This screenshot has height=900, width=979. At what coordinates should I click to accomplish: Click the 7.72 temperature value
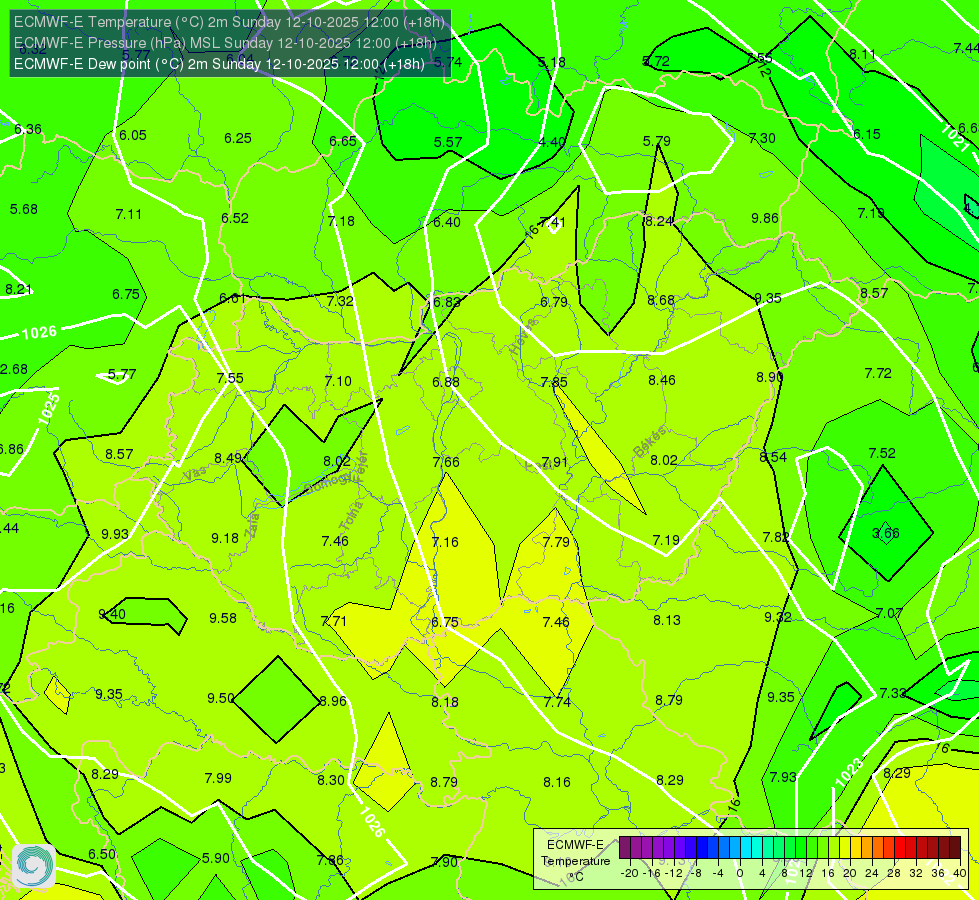pos(878,373)
